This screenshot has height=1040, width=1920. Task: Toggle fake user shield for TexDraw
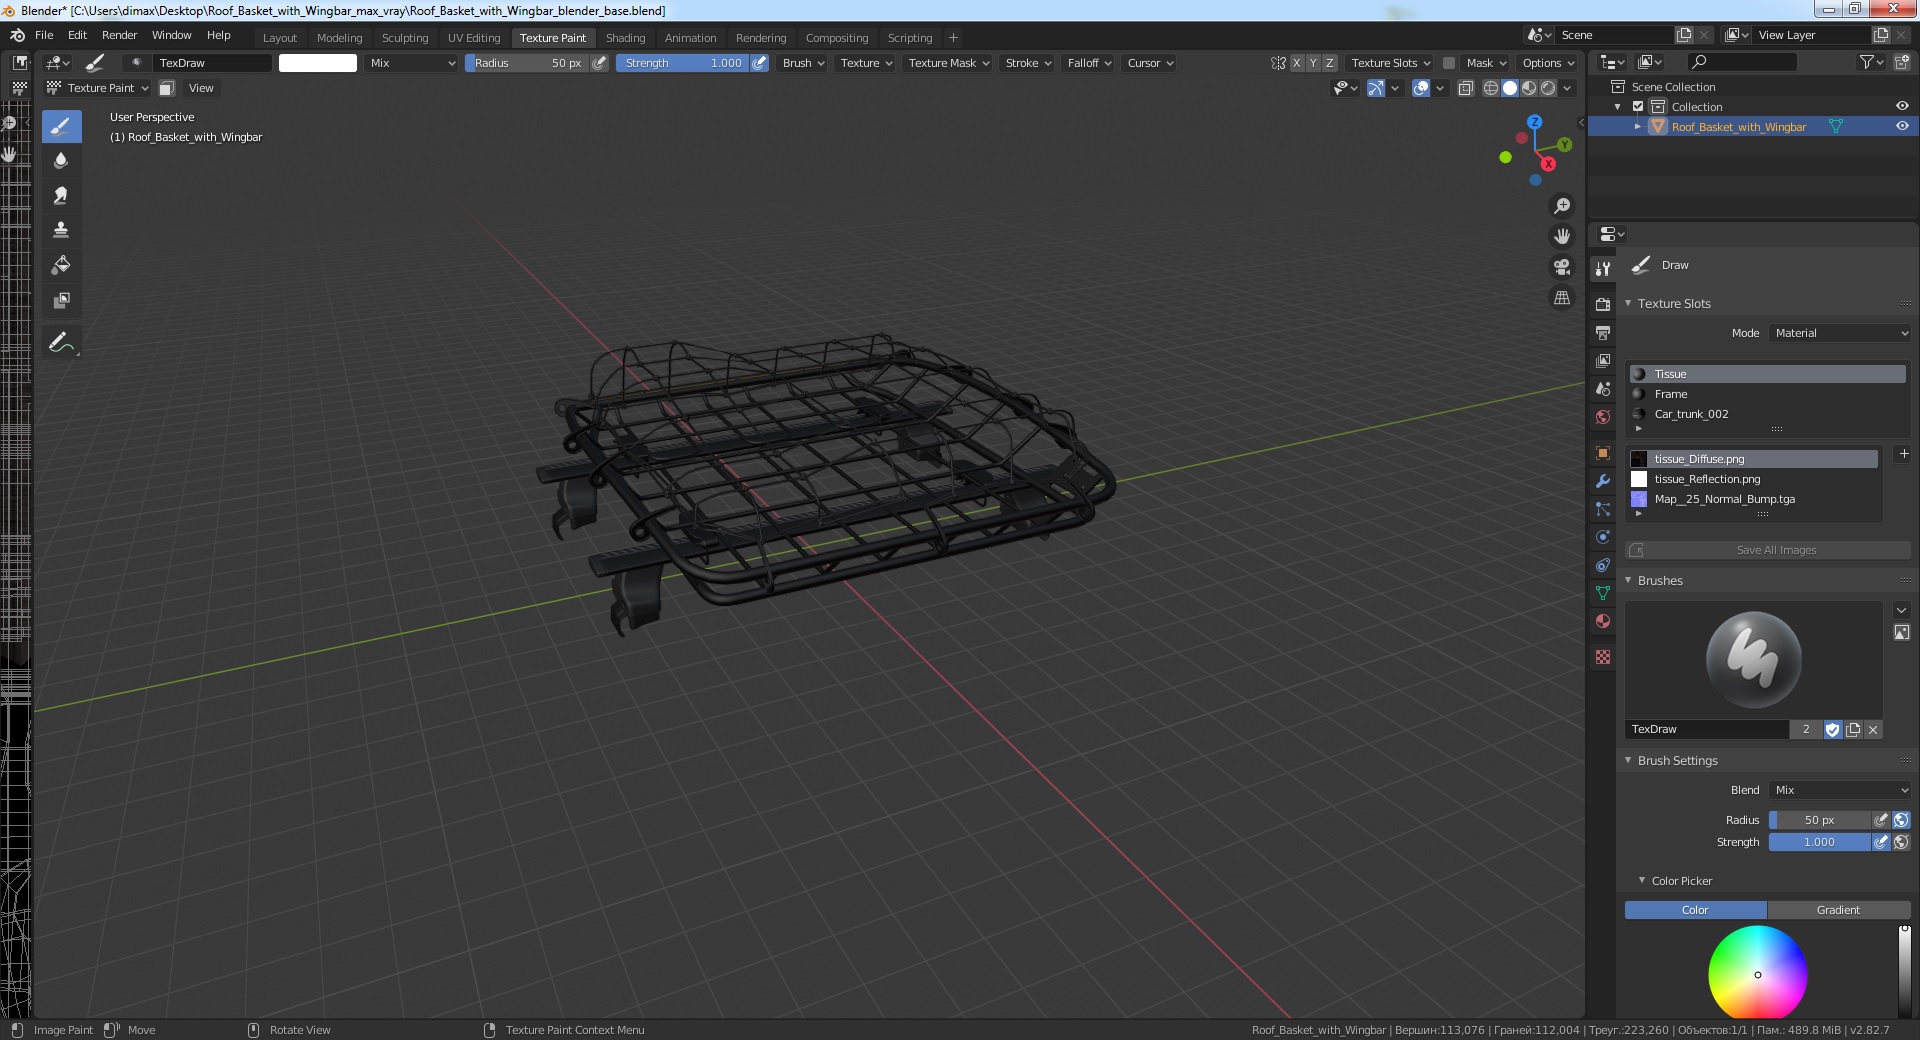click(1832, 729)
